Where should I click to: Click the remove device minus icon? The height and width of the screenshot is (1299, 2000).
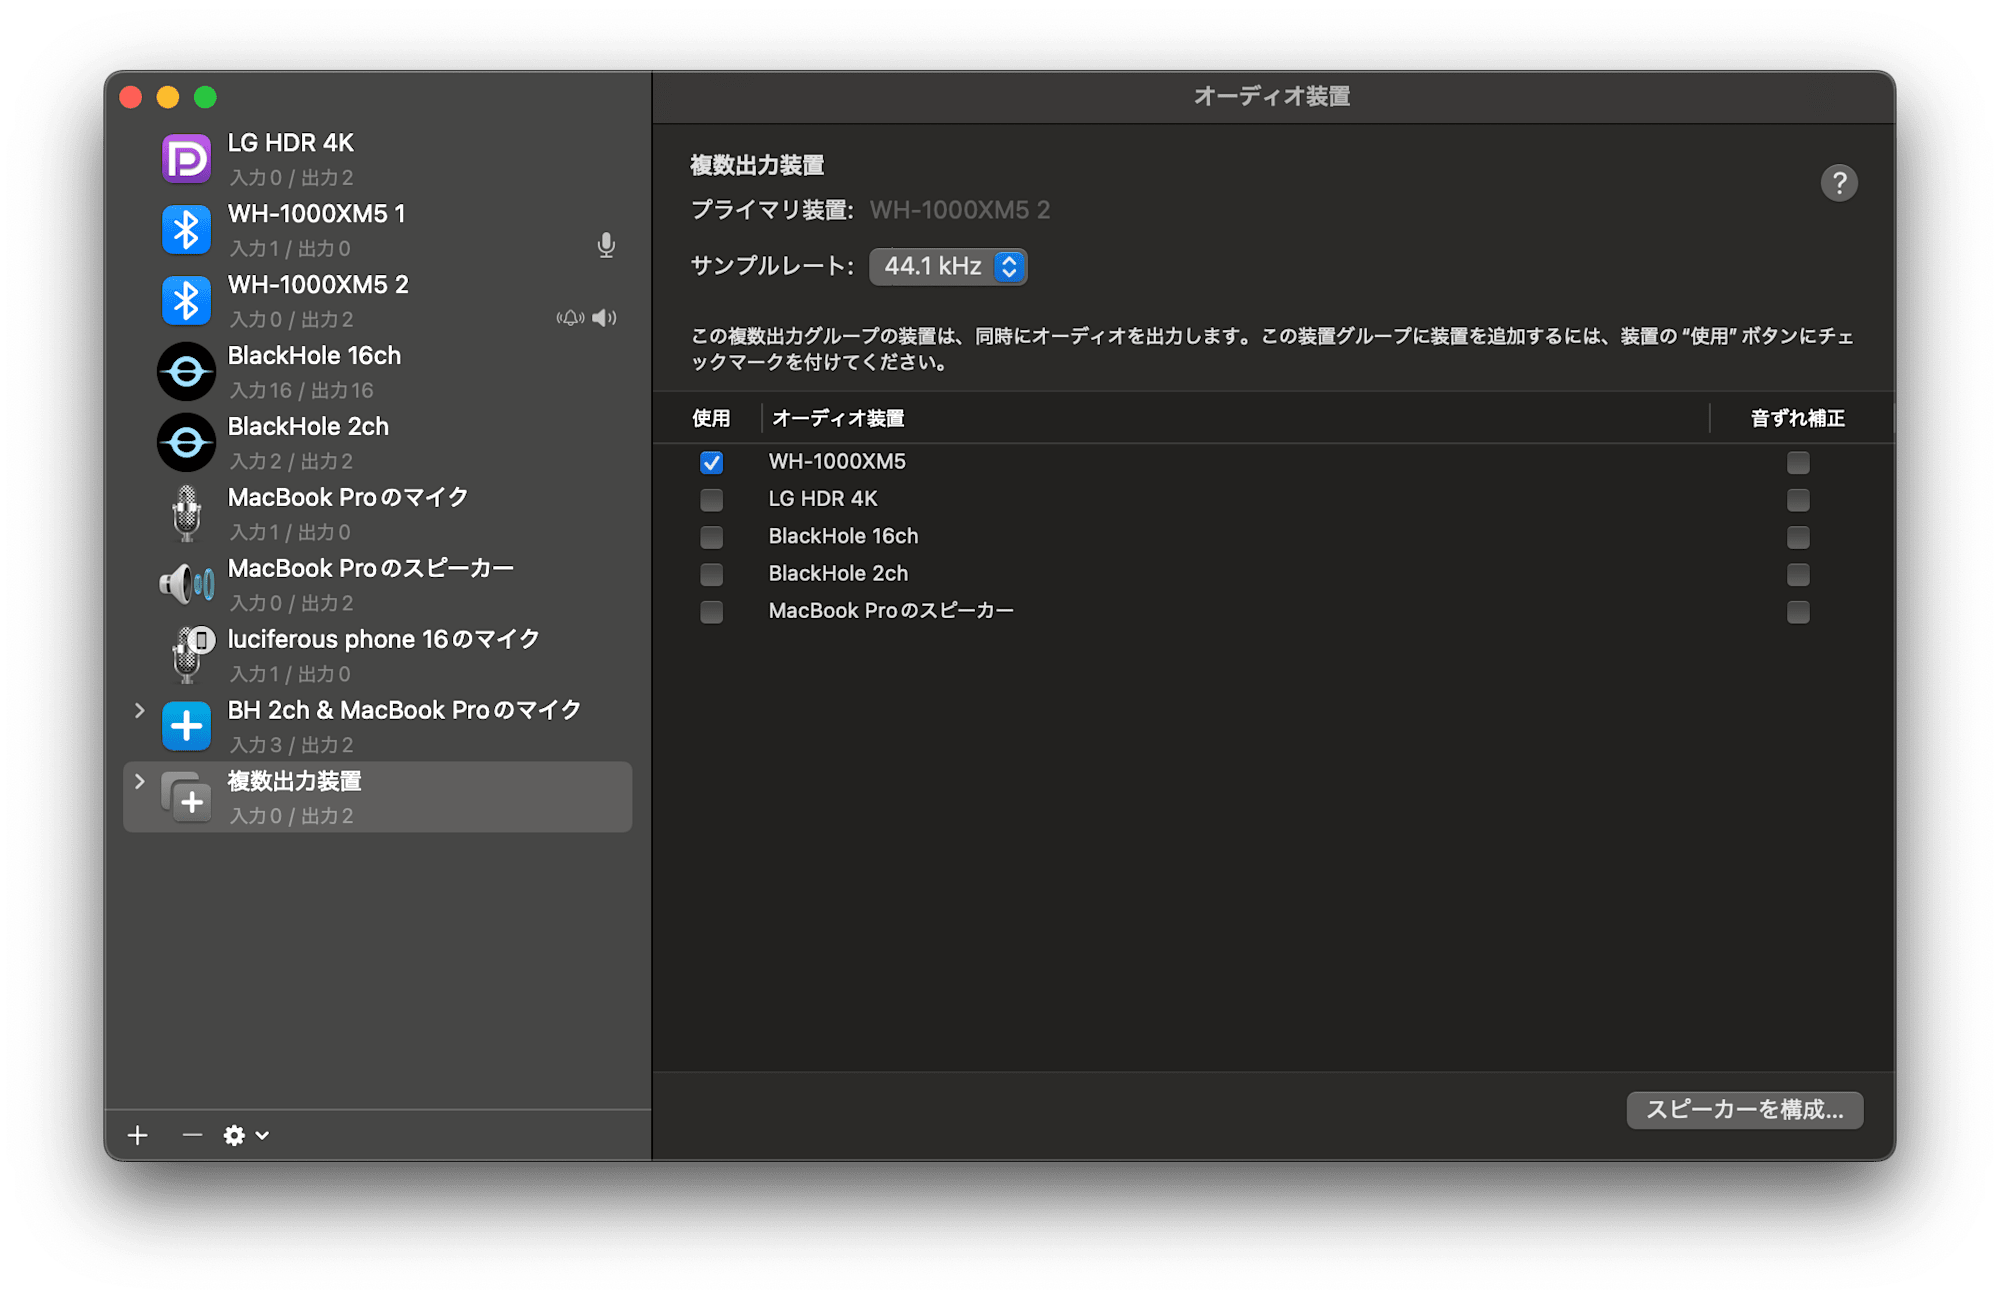pos(192,1135)
